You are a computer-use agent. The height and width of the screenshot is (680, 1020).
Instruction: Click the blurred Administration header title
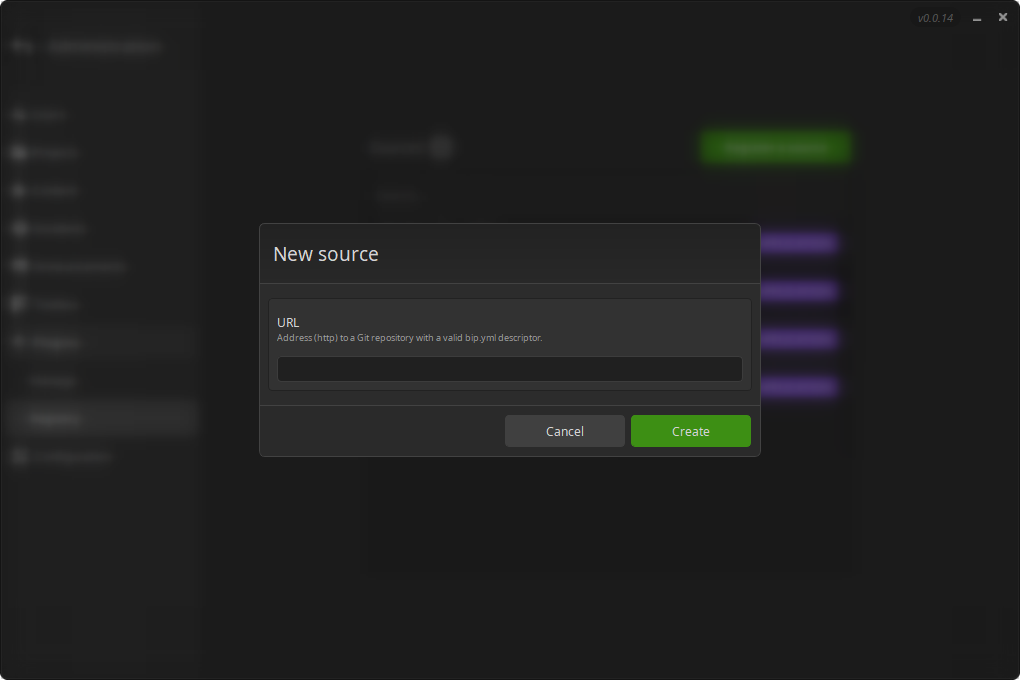[x=103, y=47]
